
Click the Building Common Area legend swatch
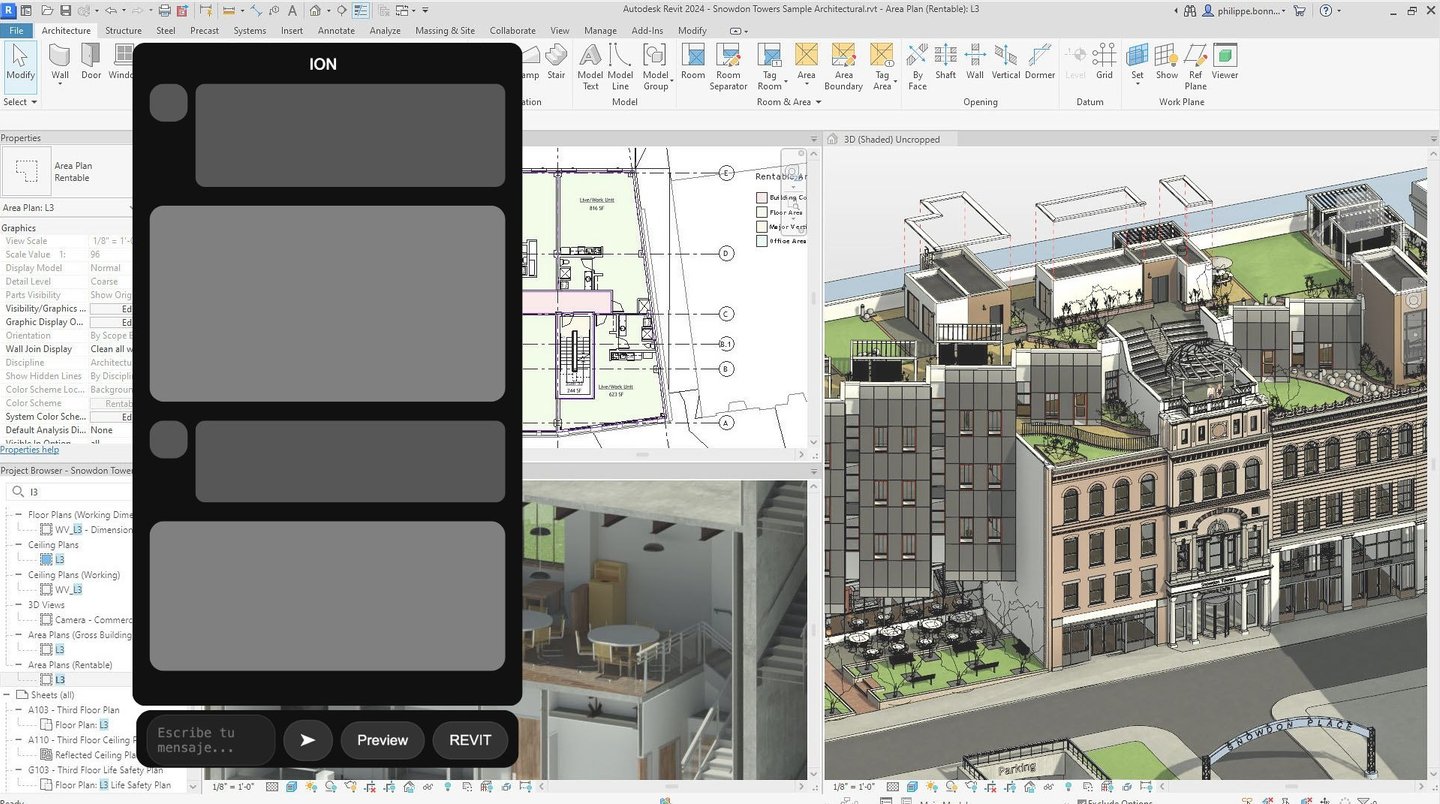click(x=762, y=198)
